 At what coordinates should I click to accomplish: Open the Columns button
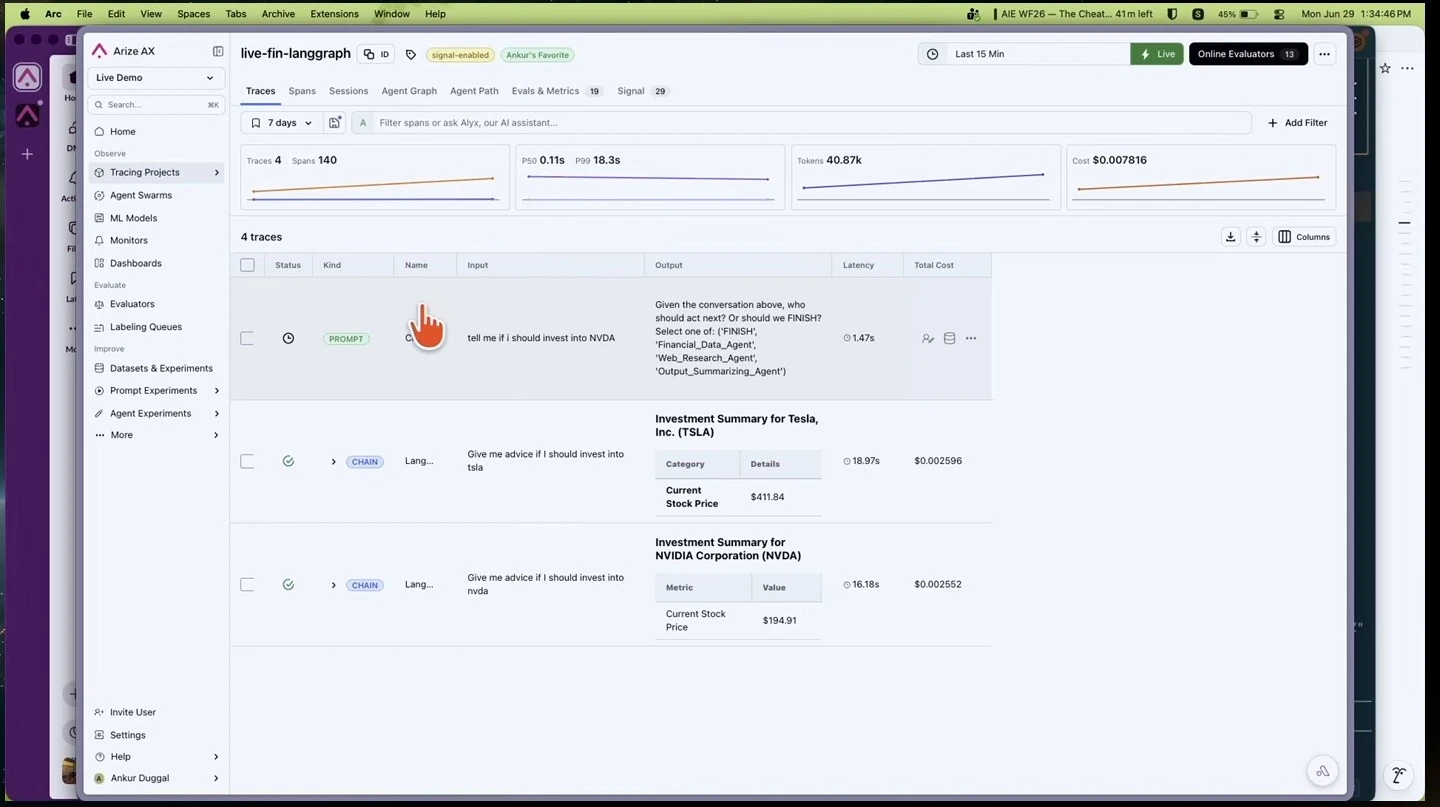1305,237
